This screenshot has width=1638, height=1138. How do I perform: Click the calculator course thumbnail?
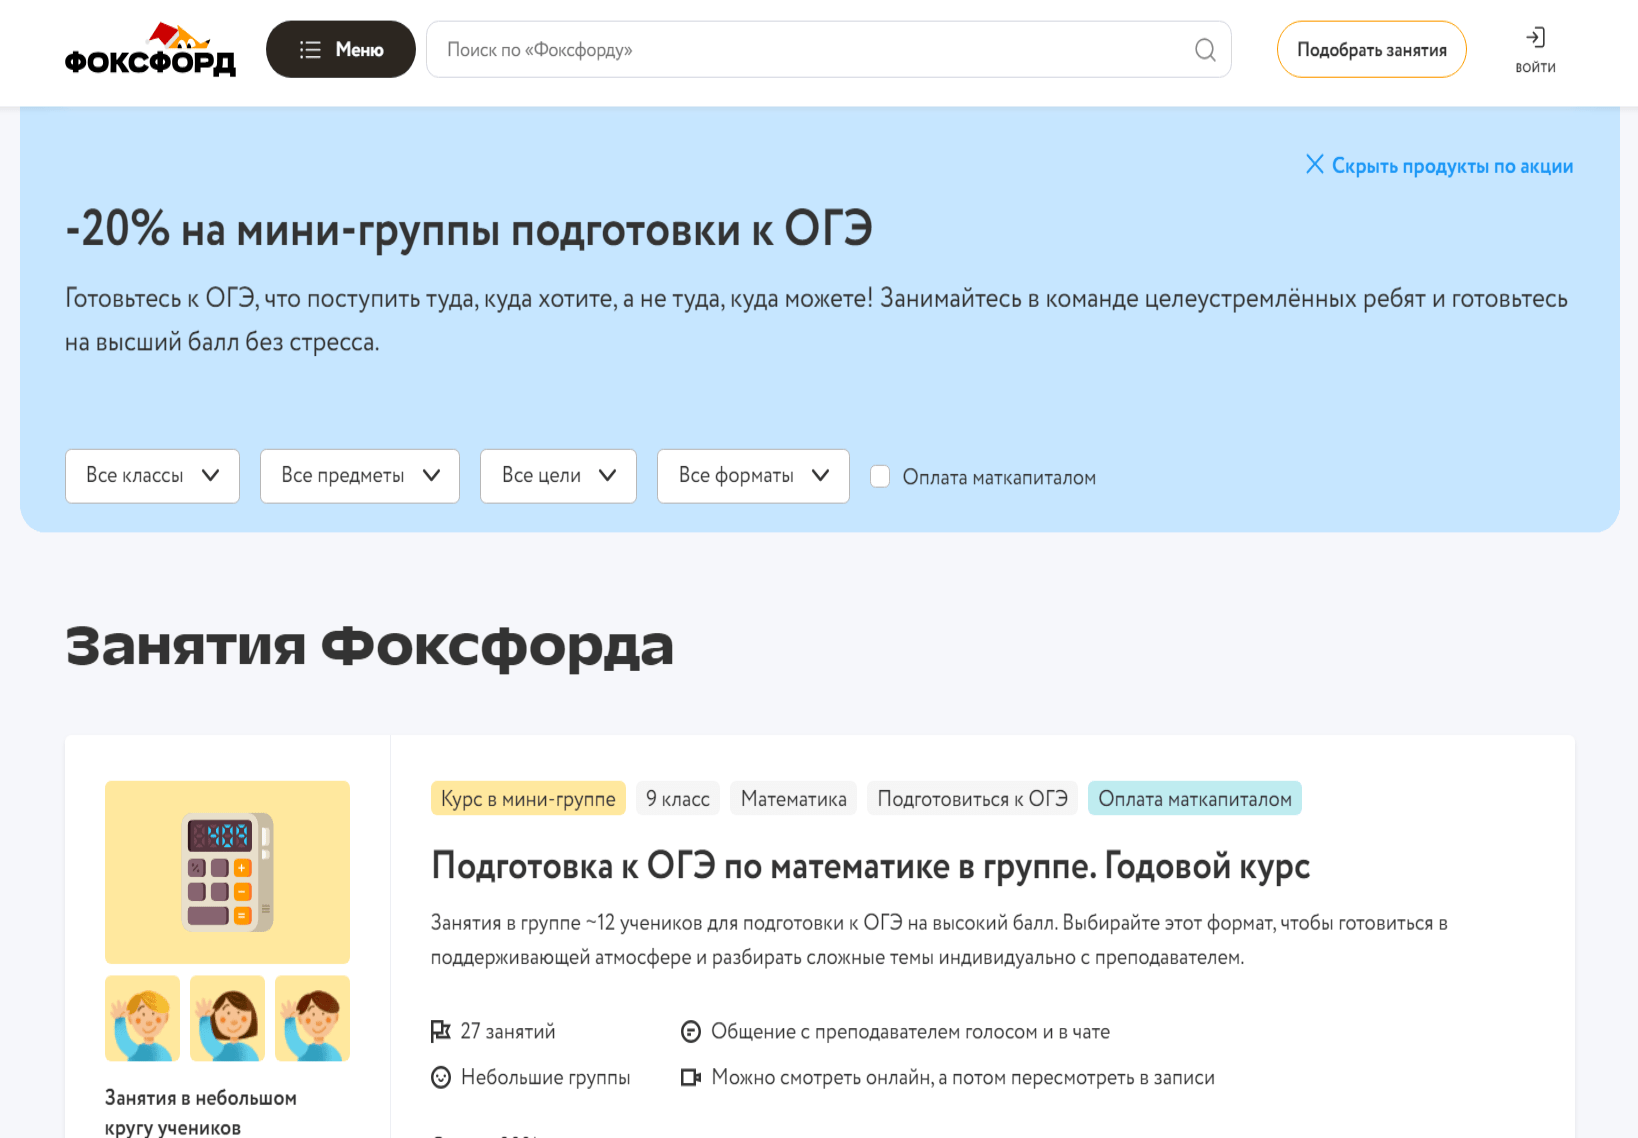coord(227,872)
